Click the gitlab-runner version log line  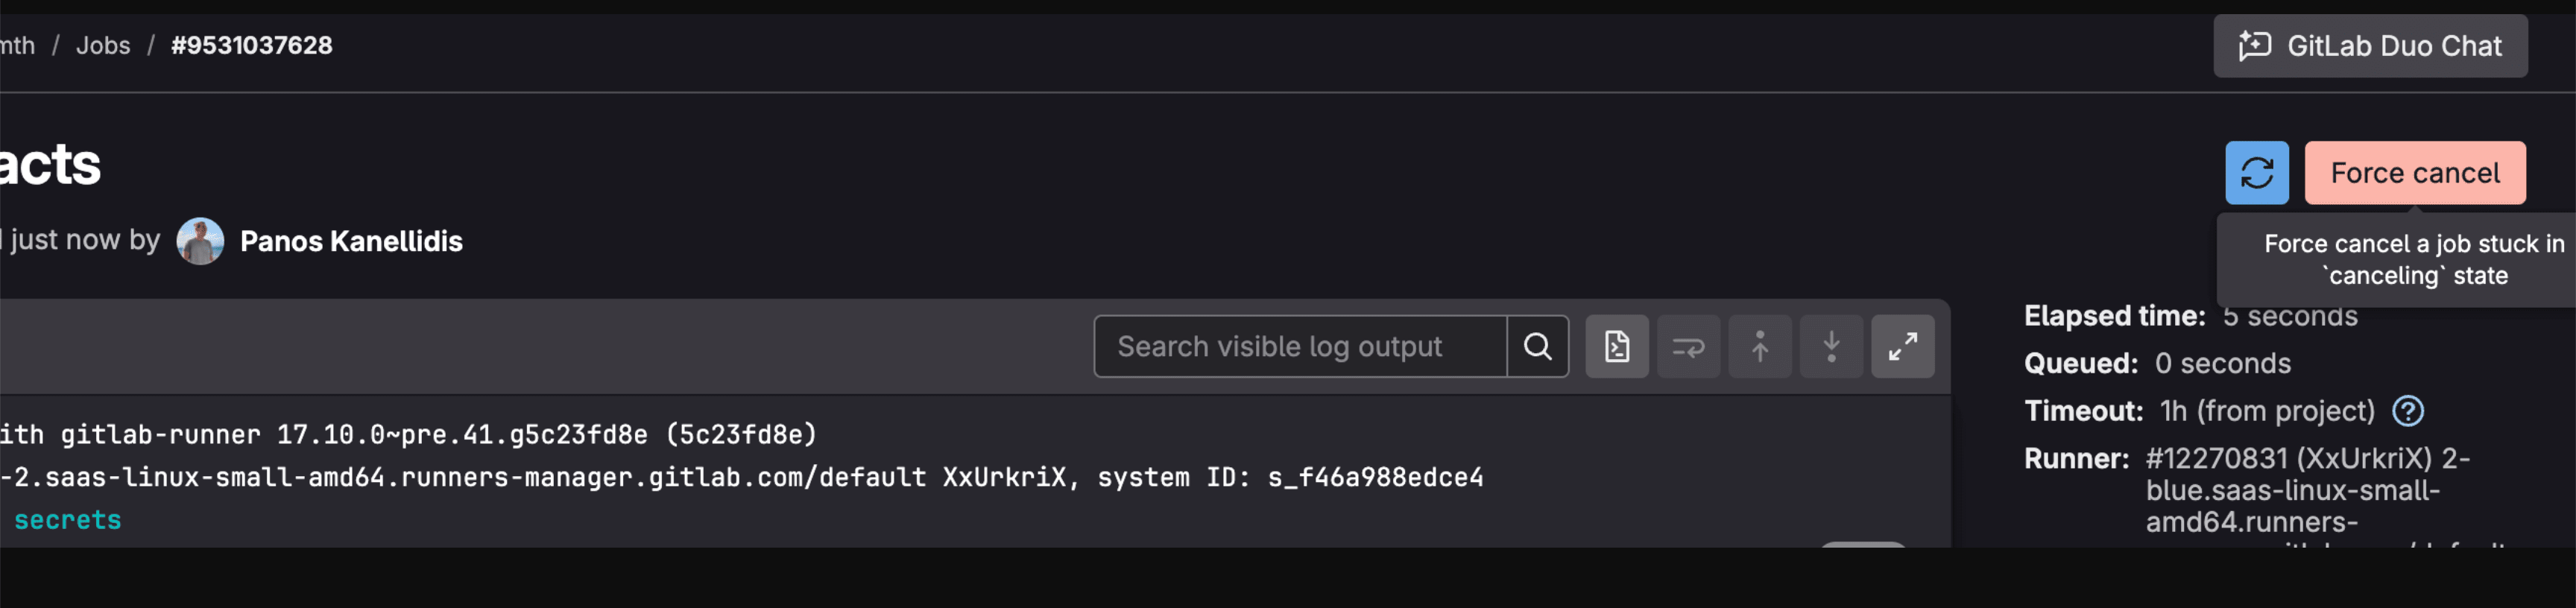click(408, 435)
